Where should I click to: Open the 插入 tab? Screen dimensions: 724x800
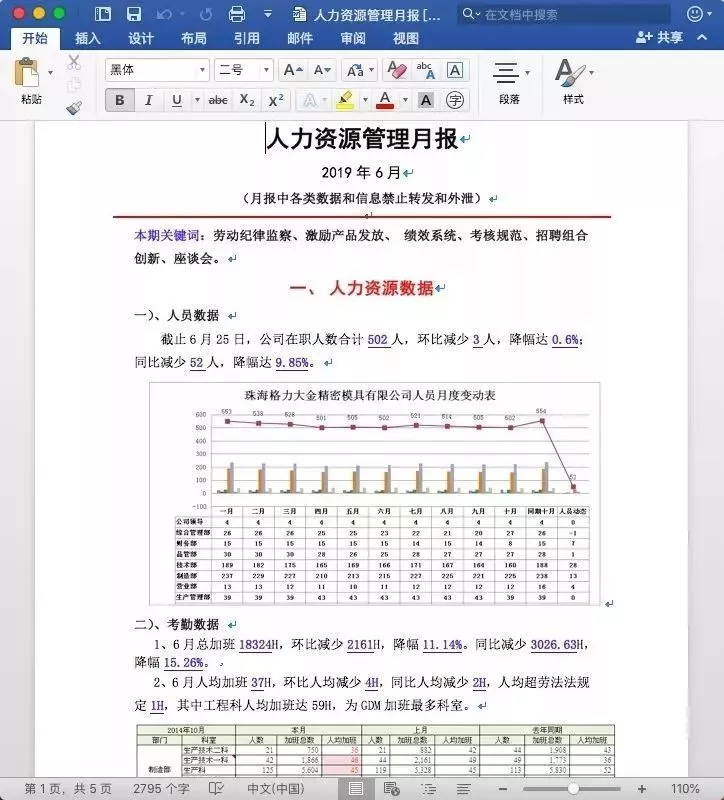click(x=88, y=38)
